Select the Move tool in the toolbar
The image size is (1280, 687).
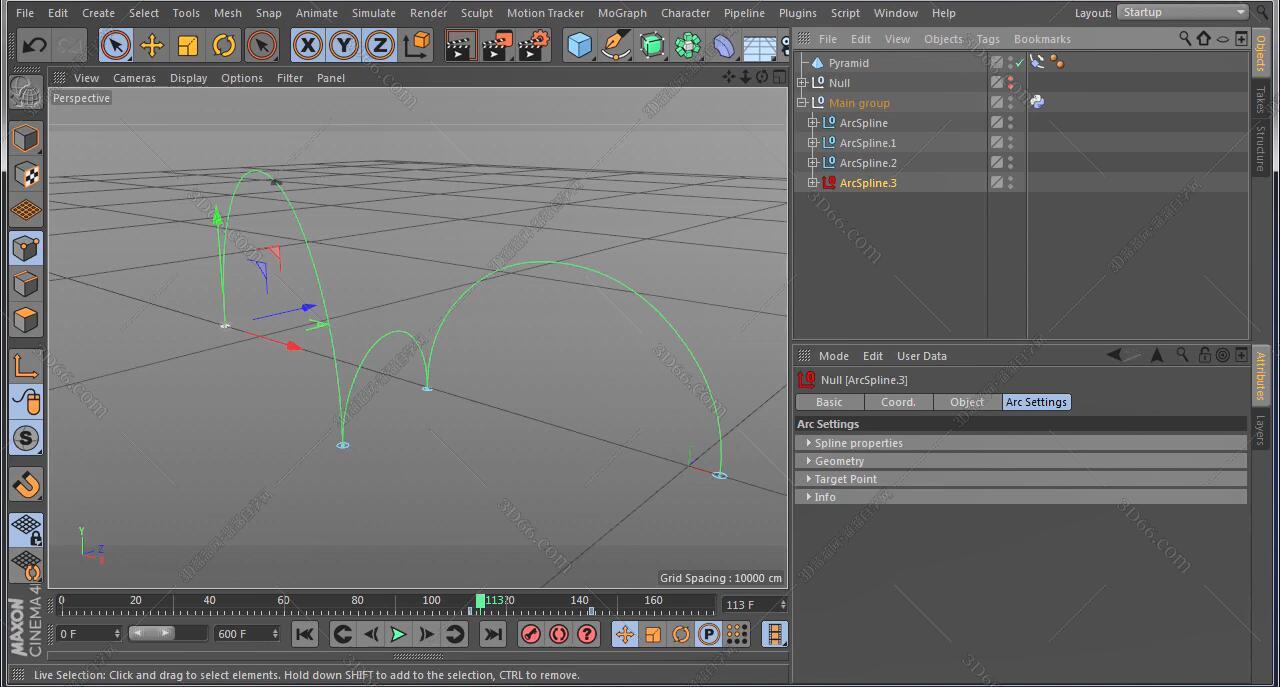153,45
